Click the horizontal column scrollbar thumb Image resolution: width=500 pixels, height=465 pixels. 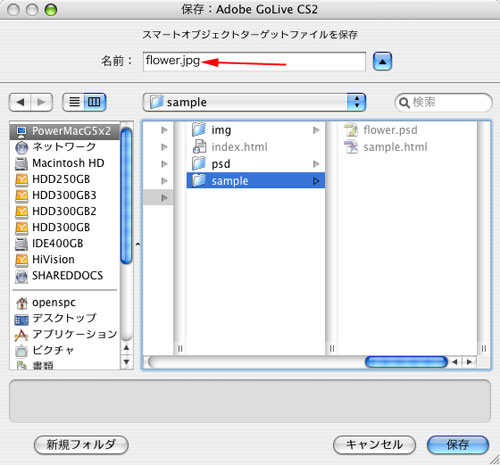coord(406,362)
